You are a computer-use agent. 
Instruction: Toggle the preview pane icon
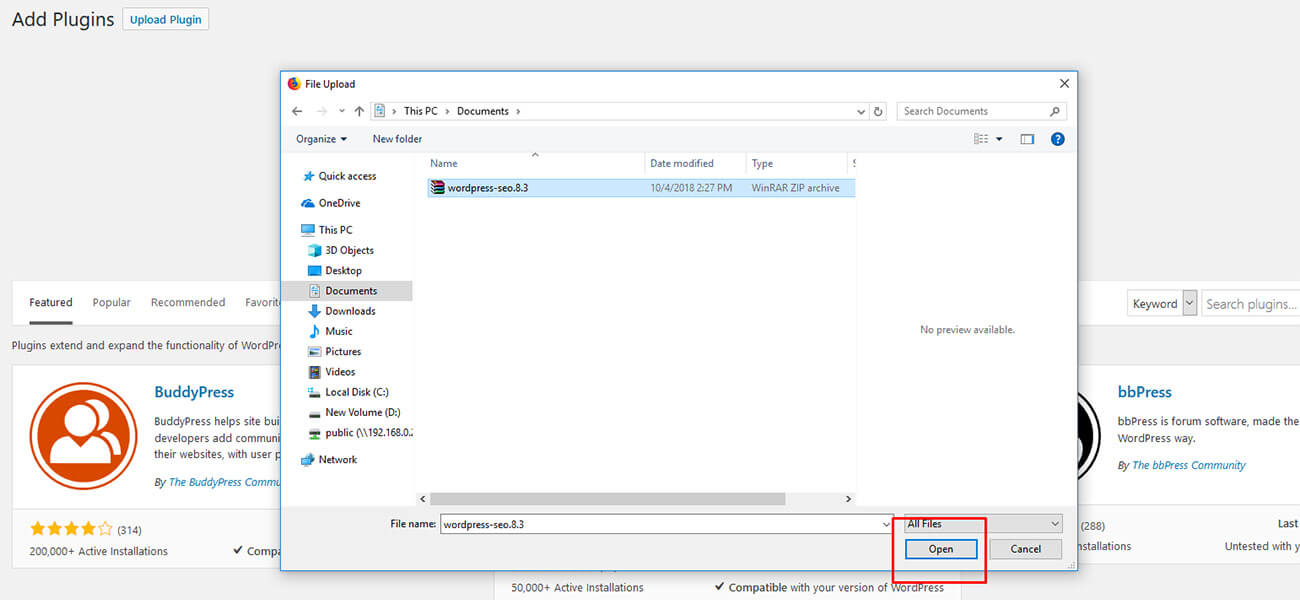click(x=1027, y=139)
